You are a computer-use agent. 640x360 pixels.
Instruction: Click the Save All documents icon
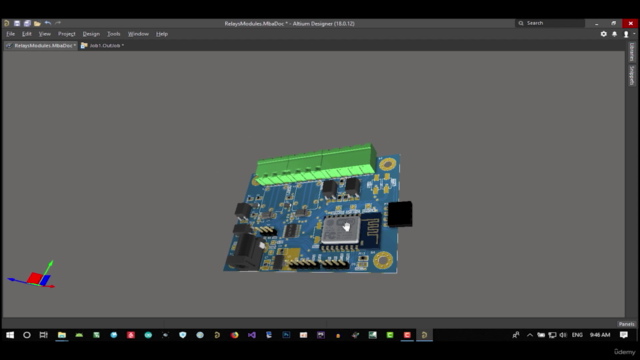click(27, 24)
